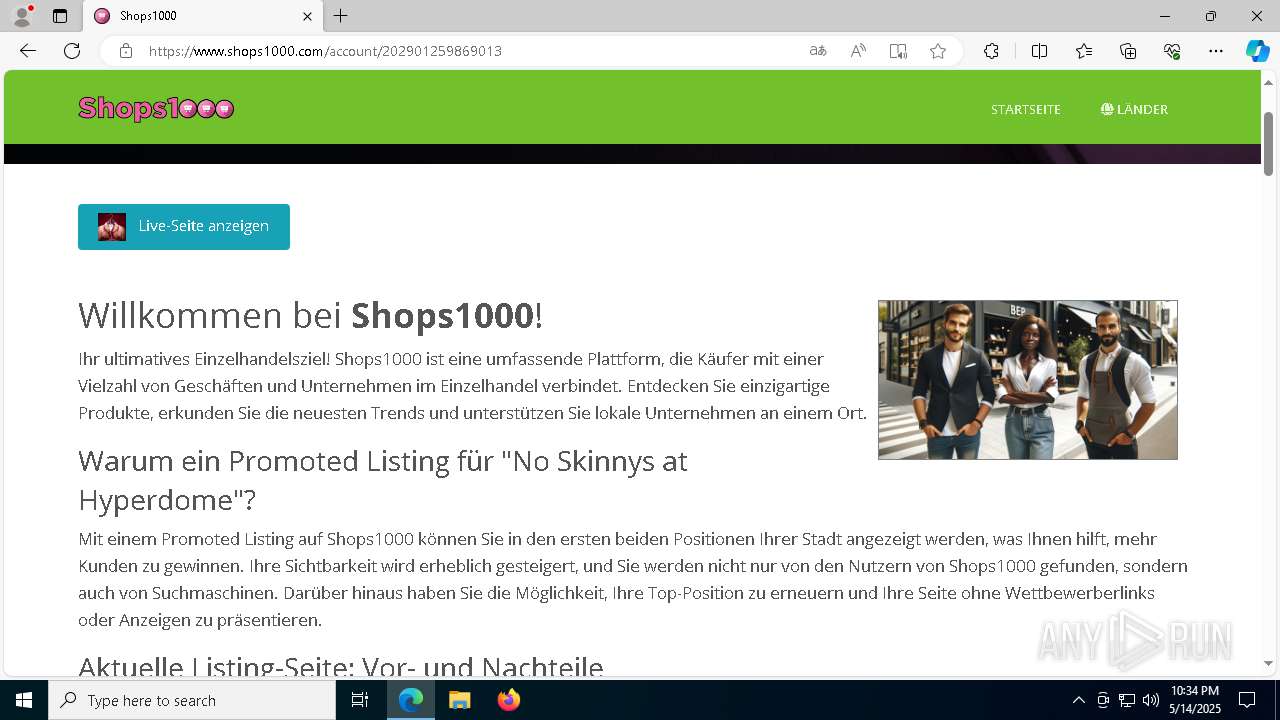Activate the Read aloud icon
Viewport: 1280px width, 720px height.
858,51
